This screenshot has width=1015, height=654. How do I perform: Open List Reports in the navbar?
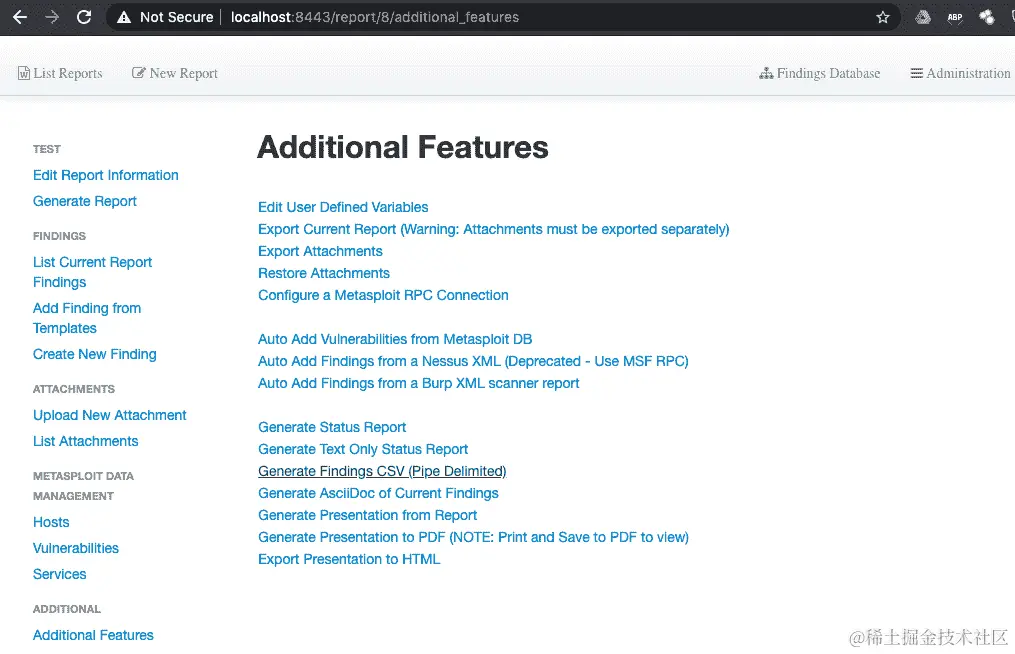click(60, 73)
